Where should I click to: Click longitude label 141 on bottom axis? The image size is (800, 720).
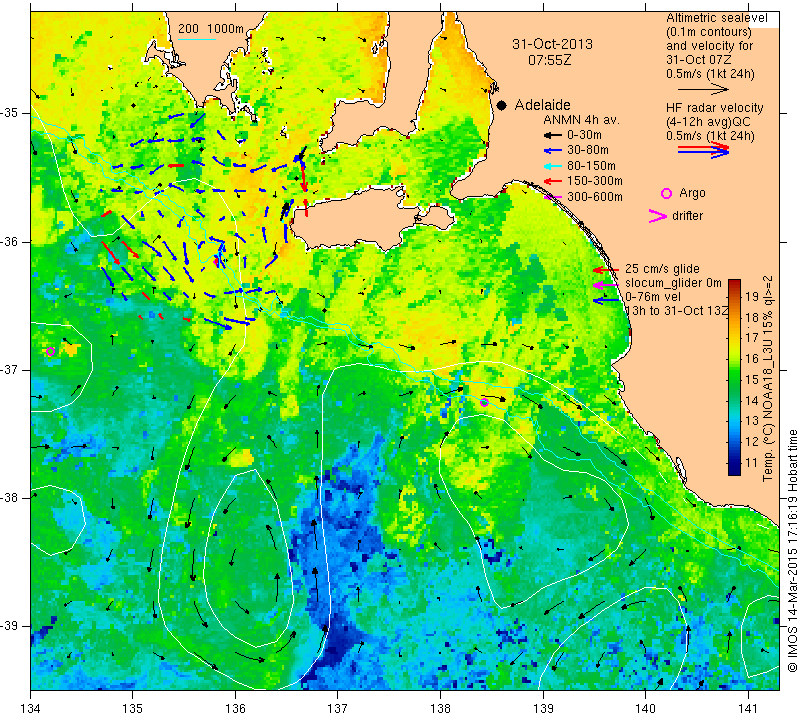coord(748,709)
